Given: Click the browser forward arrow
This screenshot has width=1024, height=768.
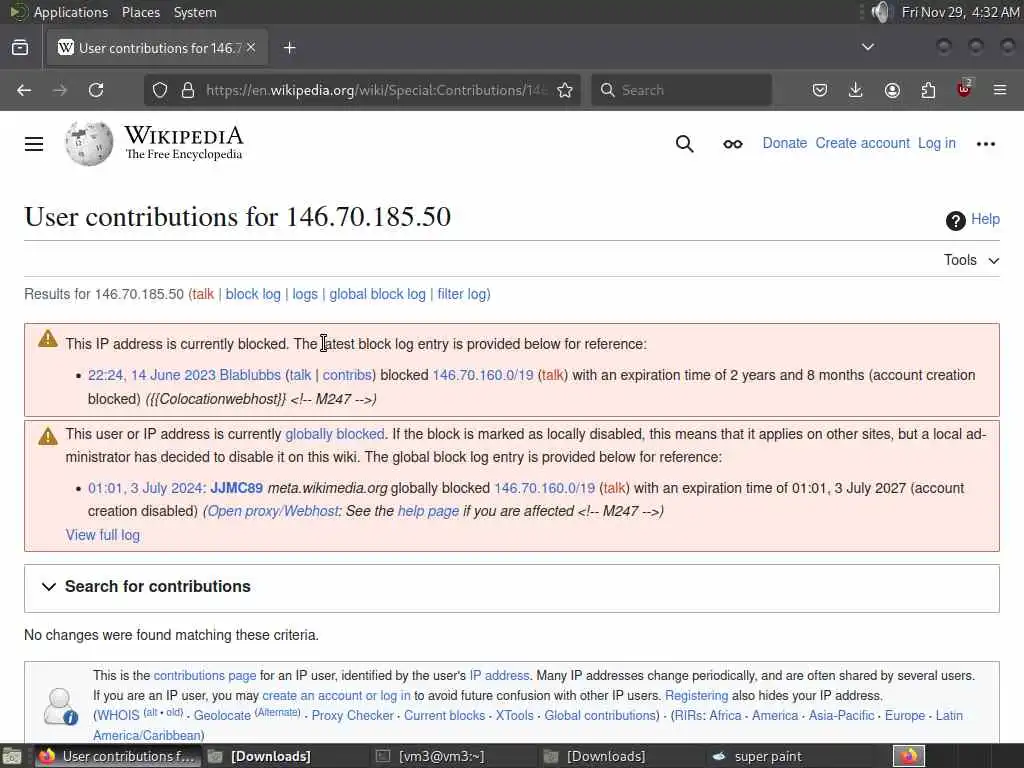Looking at the screenshot, I should point(60,90).
